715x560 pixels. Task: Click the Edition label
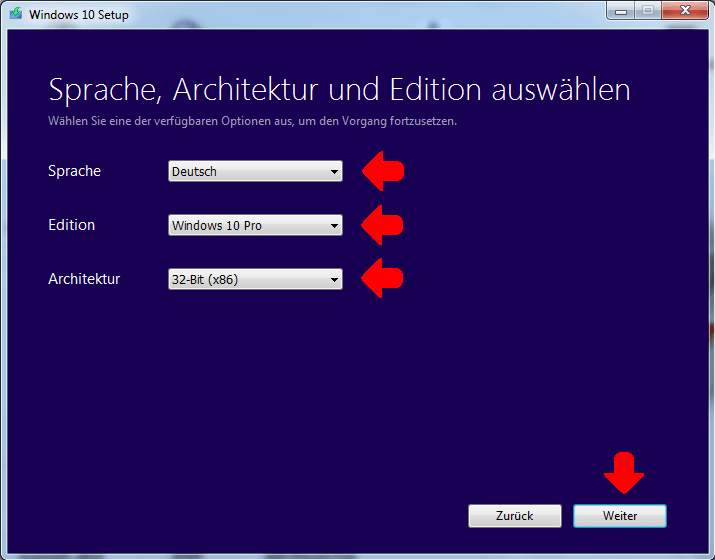(72, 225)
